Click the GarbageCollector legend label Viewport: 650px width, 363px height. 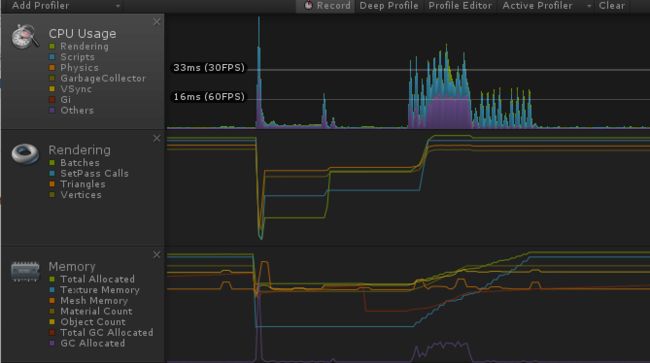coord(103,78)
